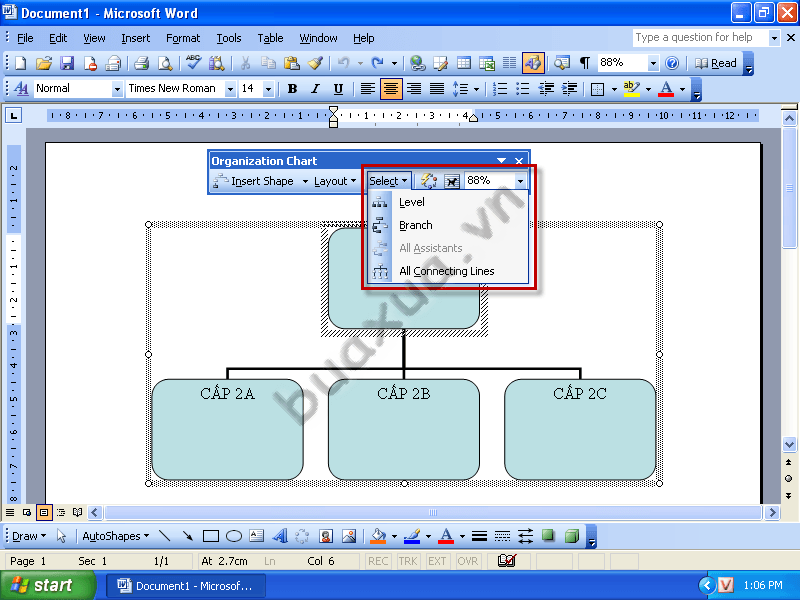The image size is (800, 600).
Task: Open the Font dropdown Times New Roman
Action: (x=230, y=89)
